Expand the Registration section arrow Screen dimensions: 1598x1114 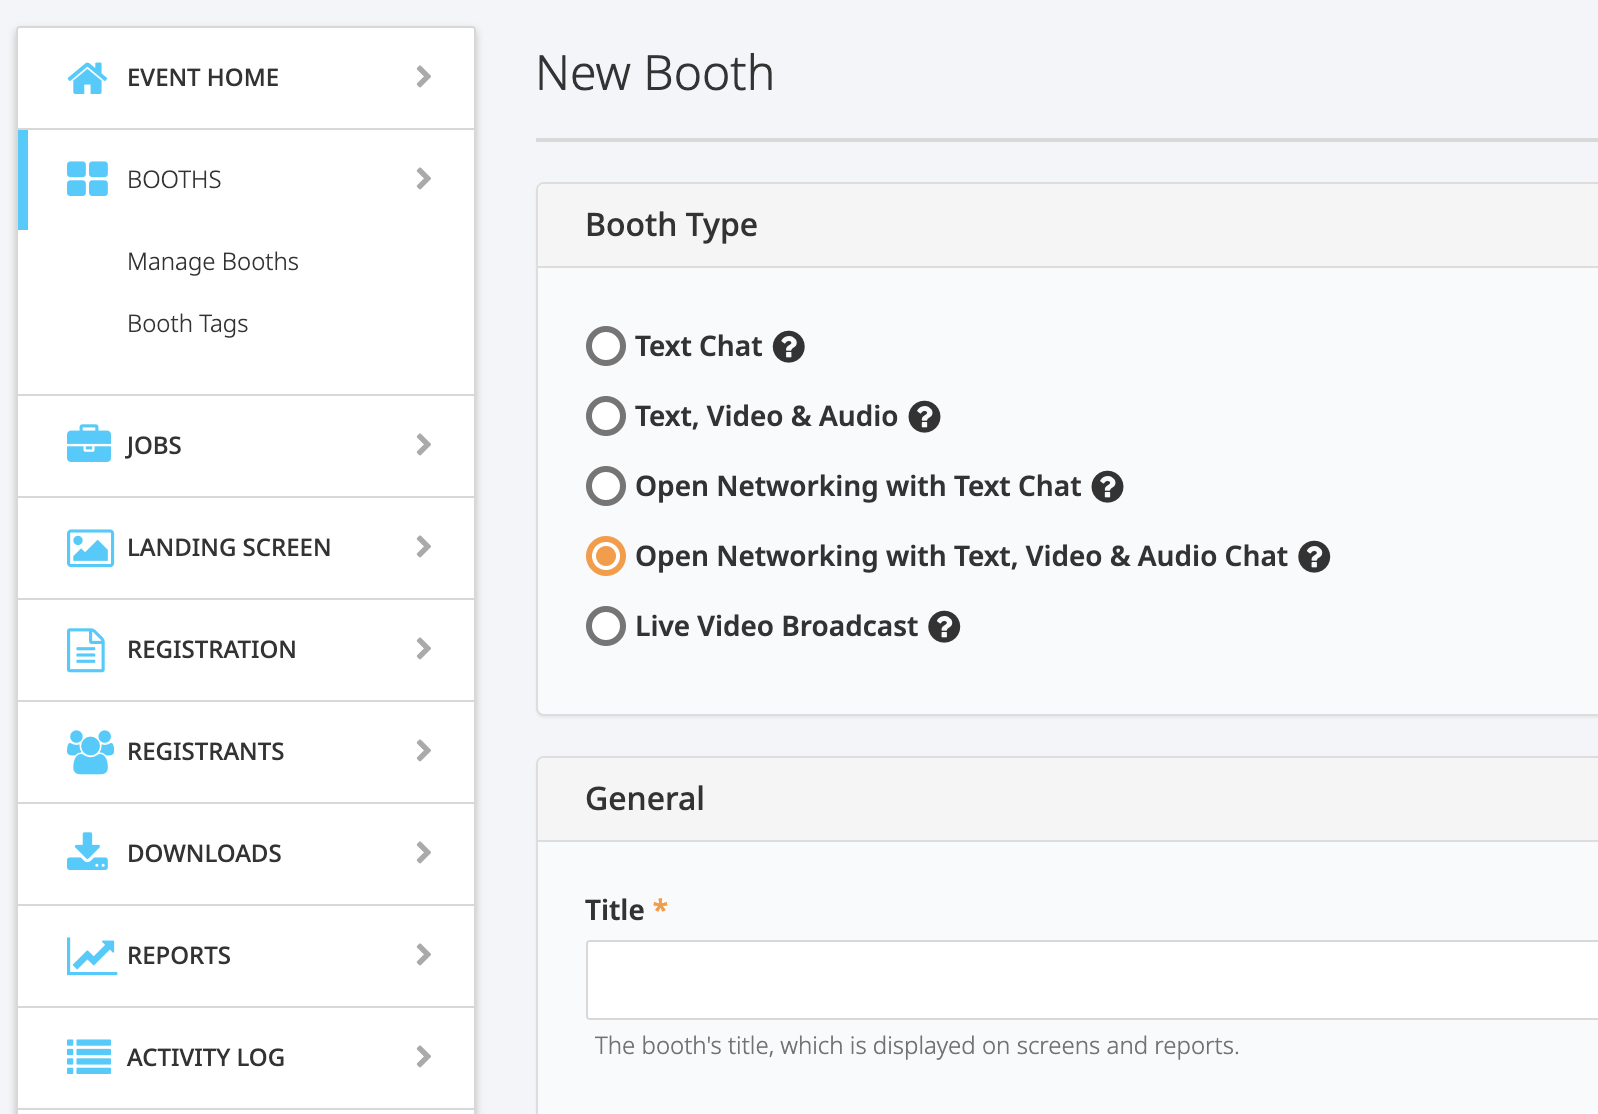pos(423,649)
